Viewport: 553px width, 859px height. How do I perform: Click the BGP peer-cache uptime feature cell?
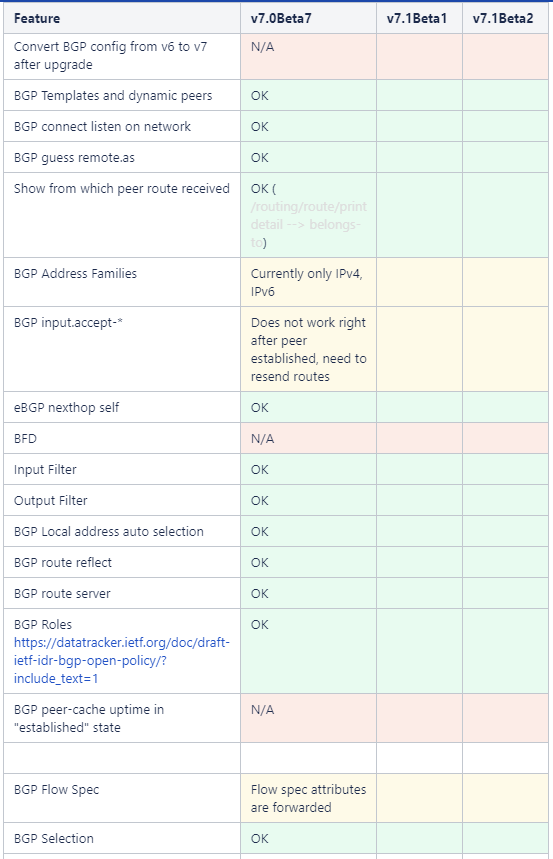point(122,718)
